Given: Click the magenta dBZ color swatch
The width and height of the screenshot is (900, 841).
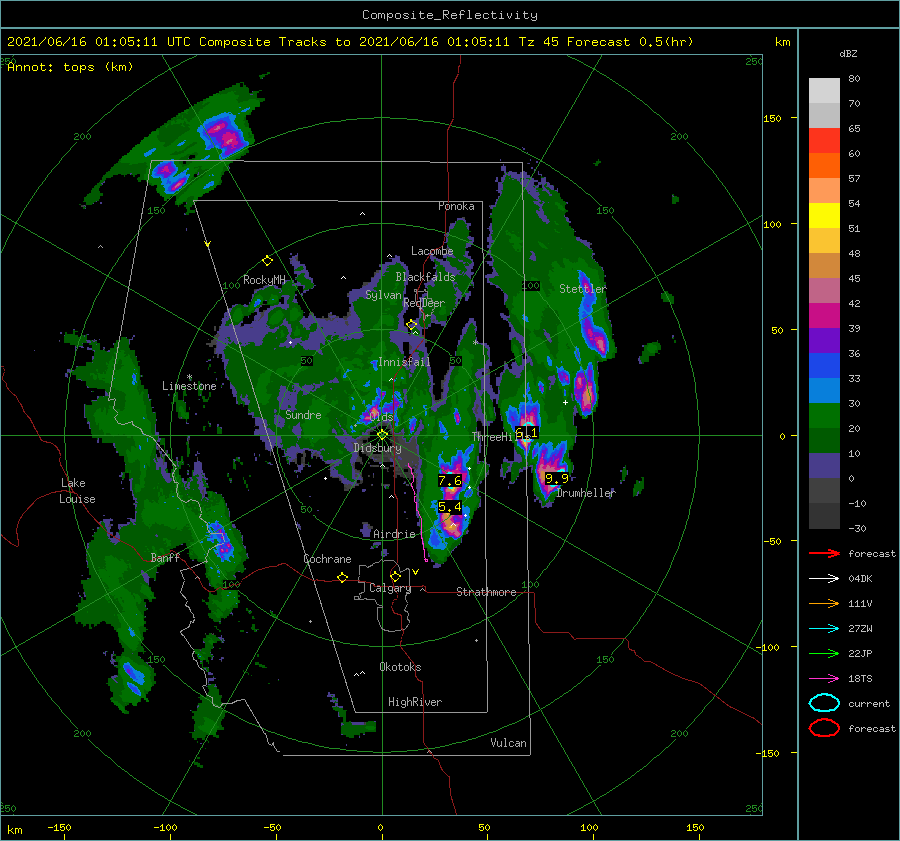Looking at the screenshot, I should click(x=824, y=315).
